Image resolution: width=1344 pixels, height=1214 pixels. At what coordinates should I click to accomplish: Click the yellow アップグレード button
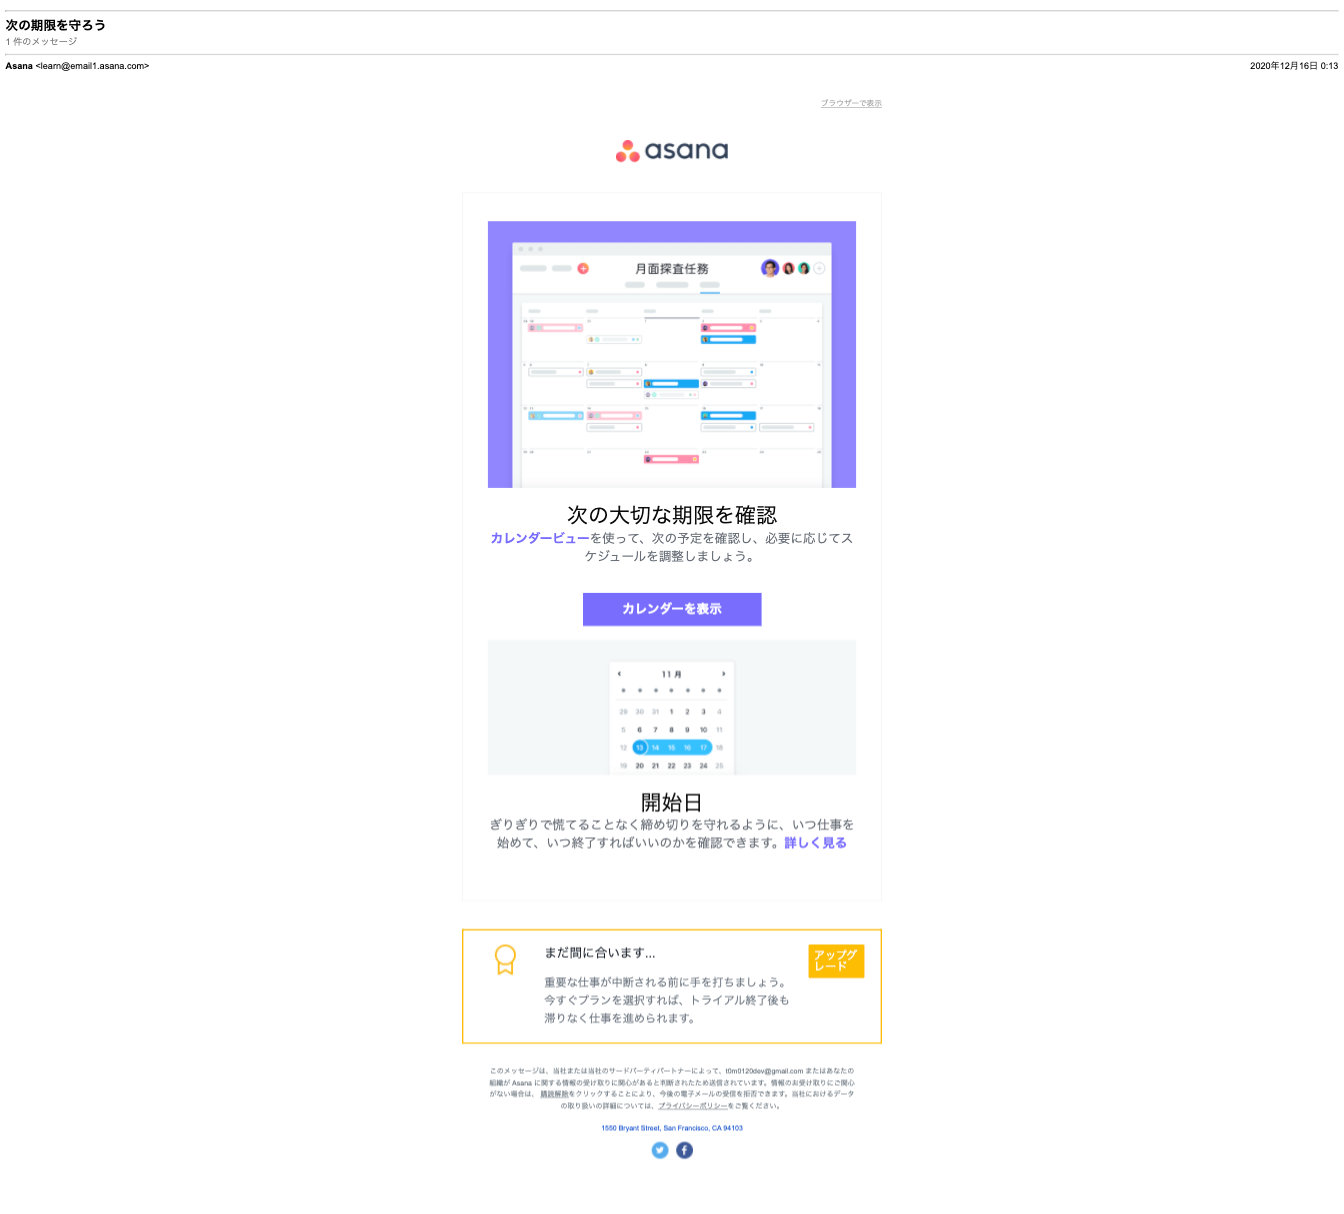coord(836,961)
